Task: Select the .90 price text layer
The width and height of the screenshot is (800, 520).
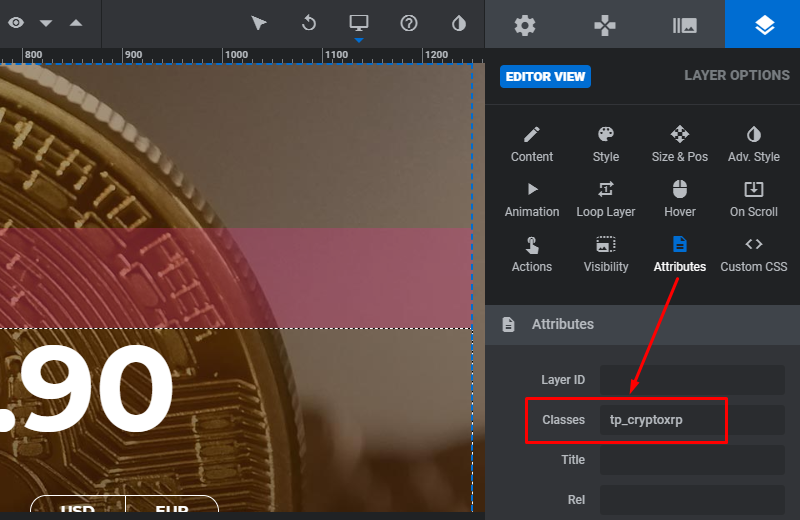Action: (x=86, y=390)
